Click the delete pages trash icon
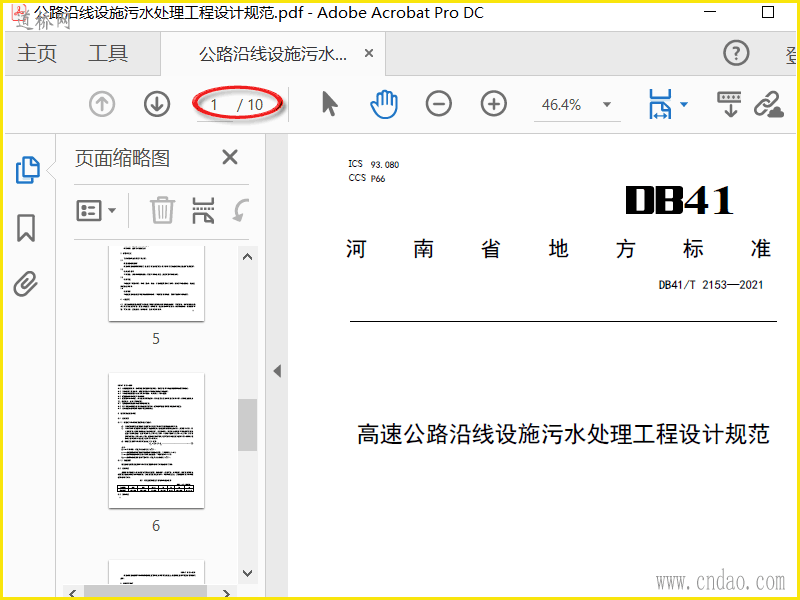This screenshot has height=600, width=800. (162, 210)
